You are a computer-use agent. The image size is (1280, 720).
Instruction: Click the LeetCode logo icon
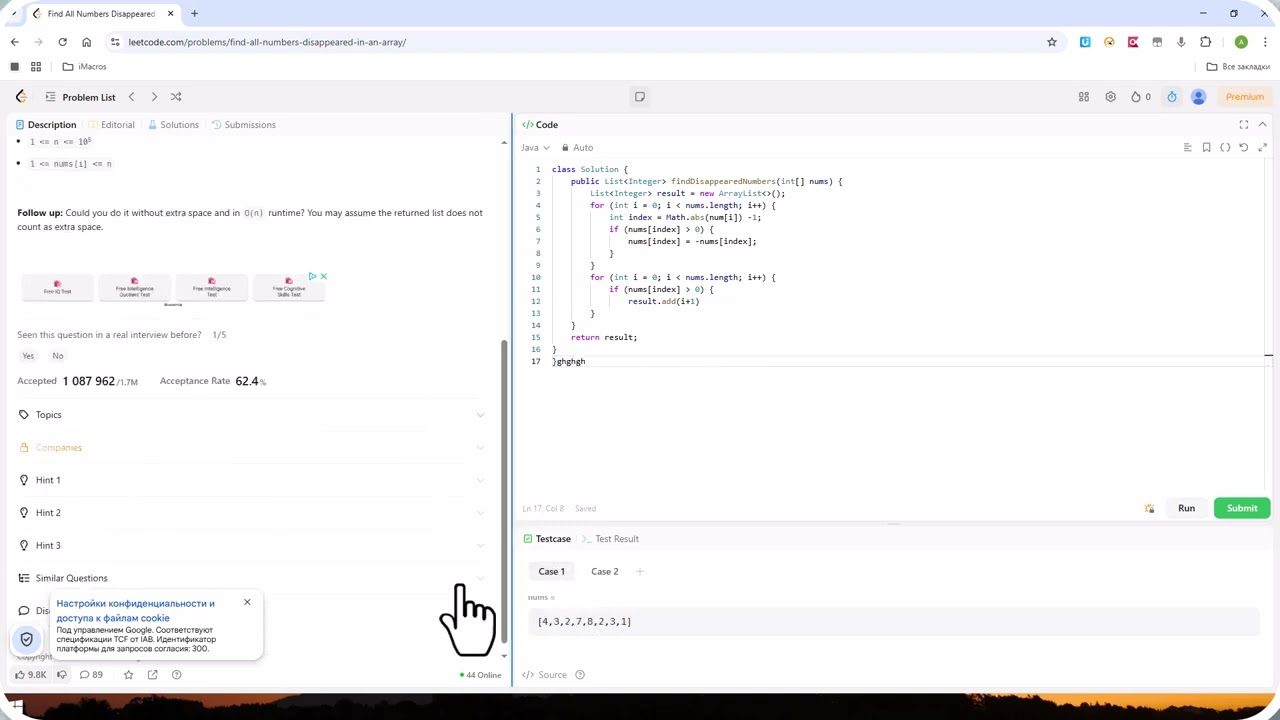coord(21,97)
